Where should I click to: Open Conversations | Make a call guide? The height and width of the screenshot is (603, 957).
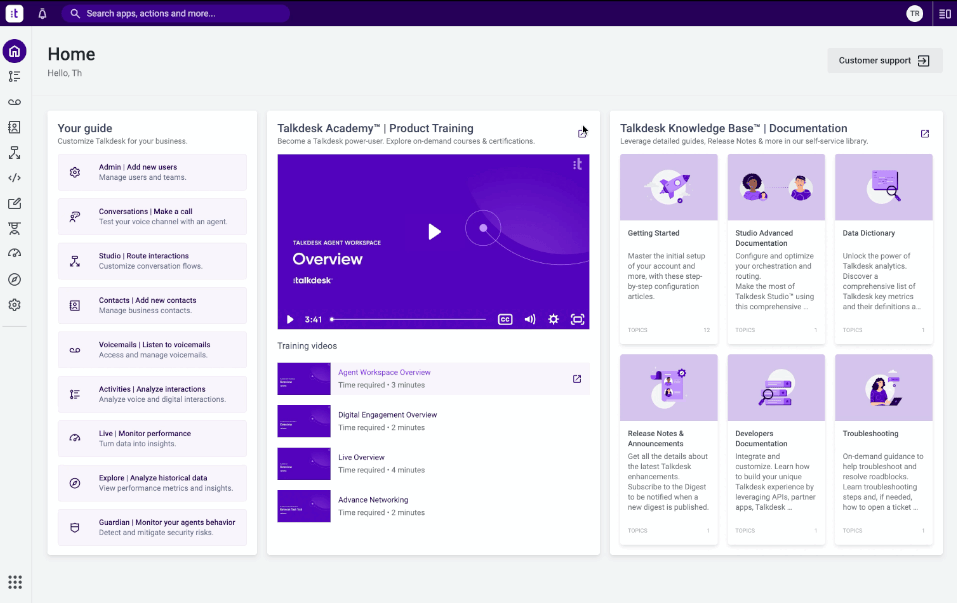point(153,217)
